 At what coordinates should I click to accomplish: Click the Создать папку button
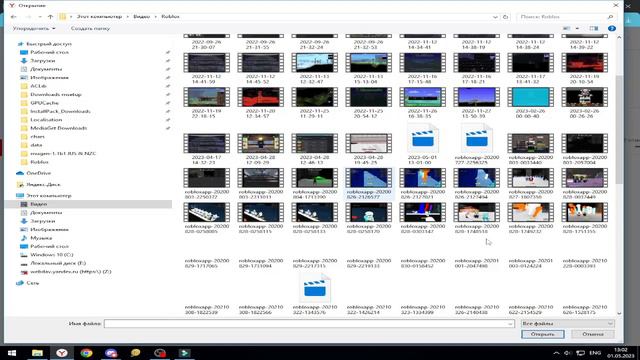[90, 29]
